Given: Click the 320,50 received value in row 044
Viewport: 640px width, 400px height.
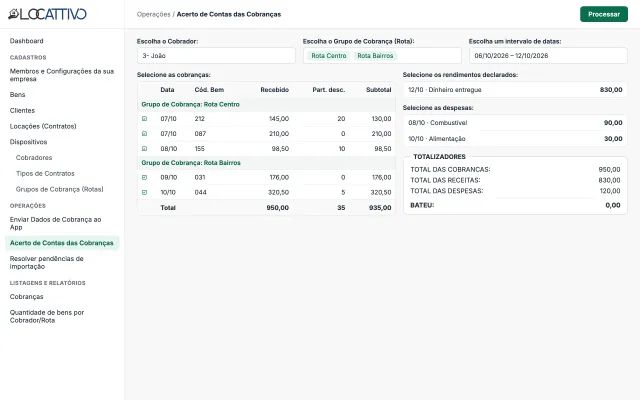Looking at the screenshot, I should 279,192.
